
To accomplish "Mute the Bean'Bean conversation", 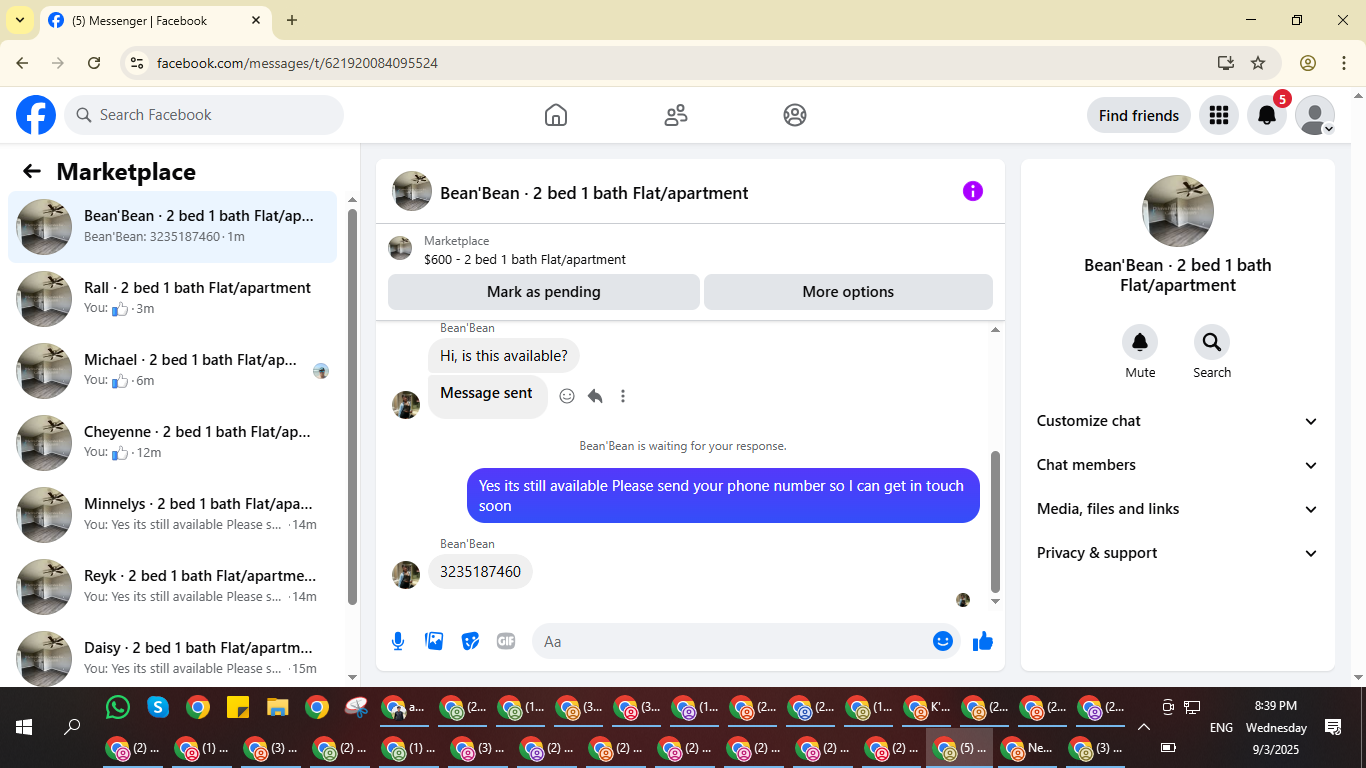I will pos(1140,343).
